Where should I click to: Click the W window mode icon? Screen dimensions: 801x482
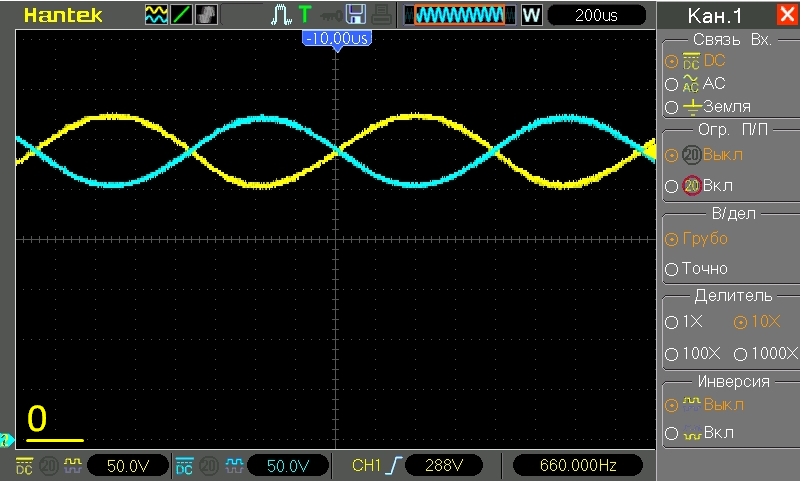tap(531, 15)
